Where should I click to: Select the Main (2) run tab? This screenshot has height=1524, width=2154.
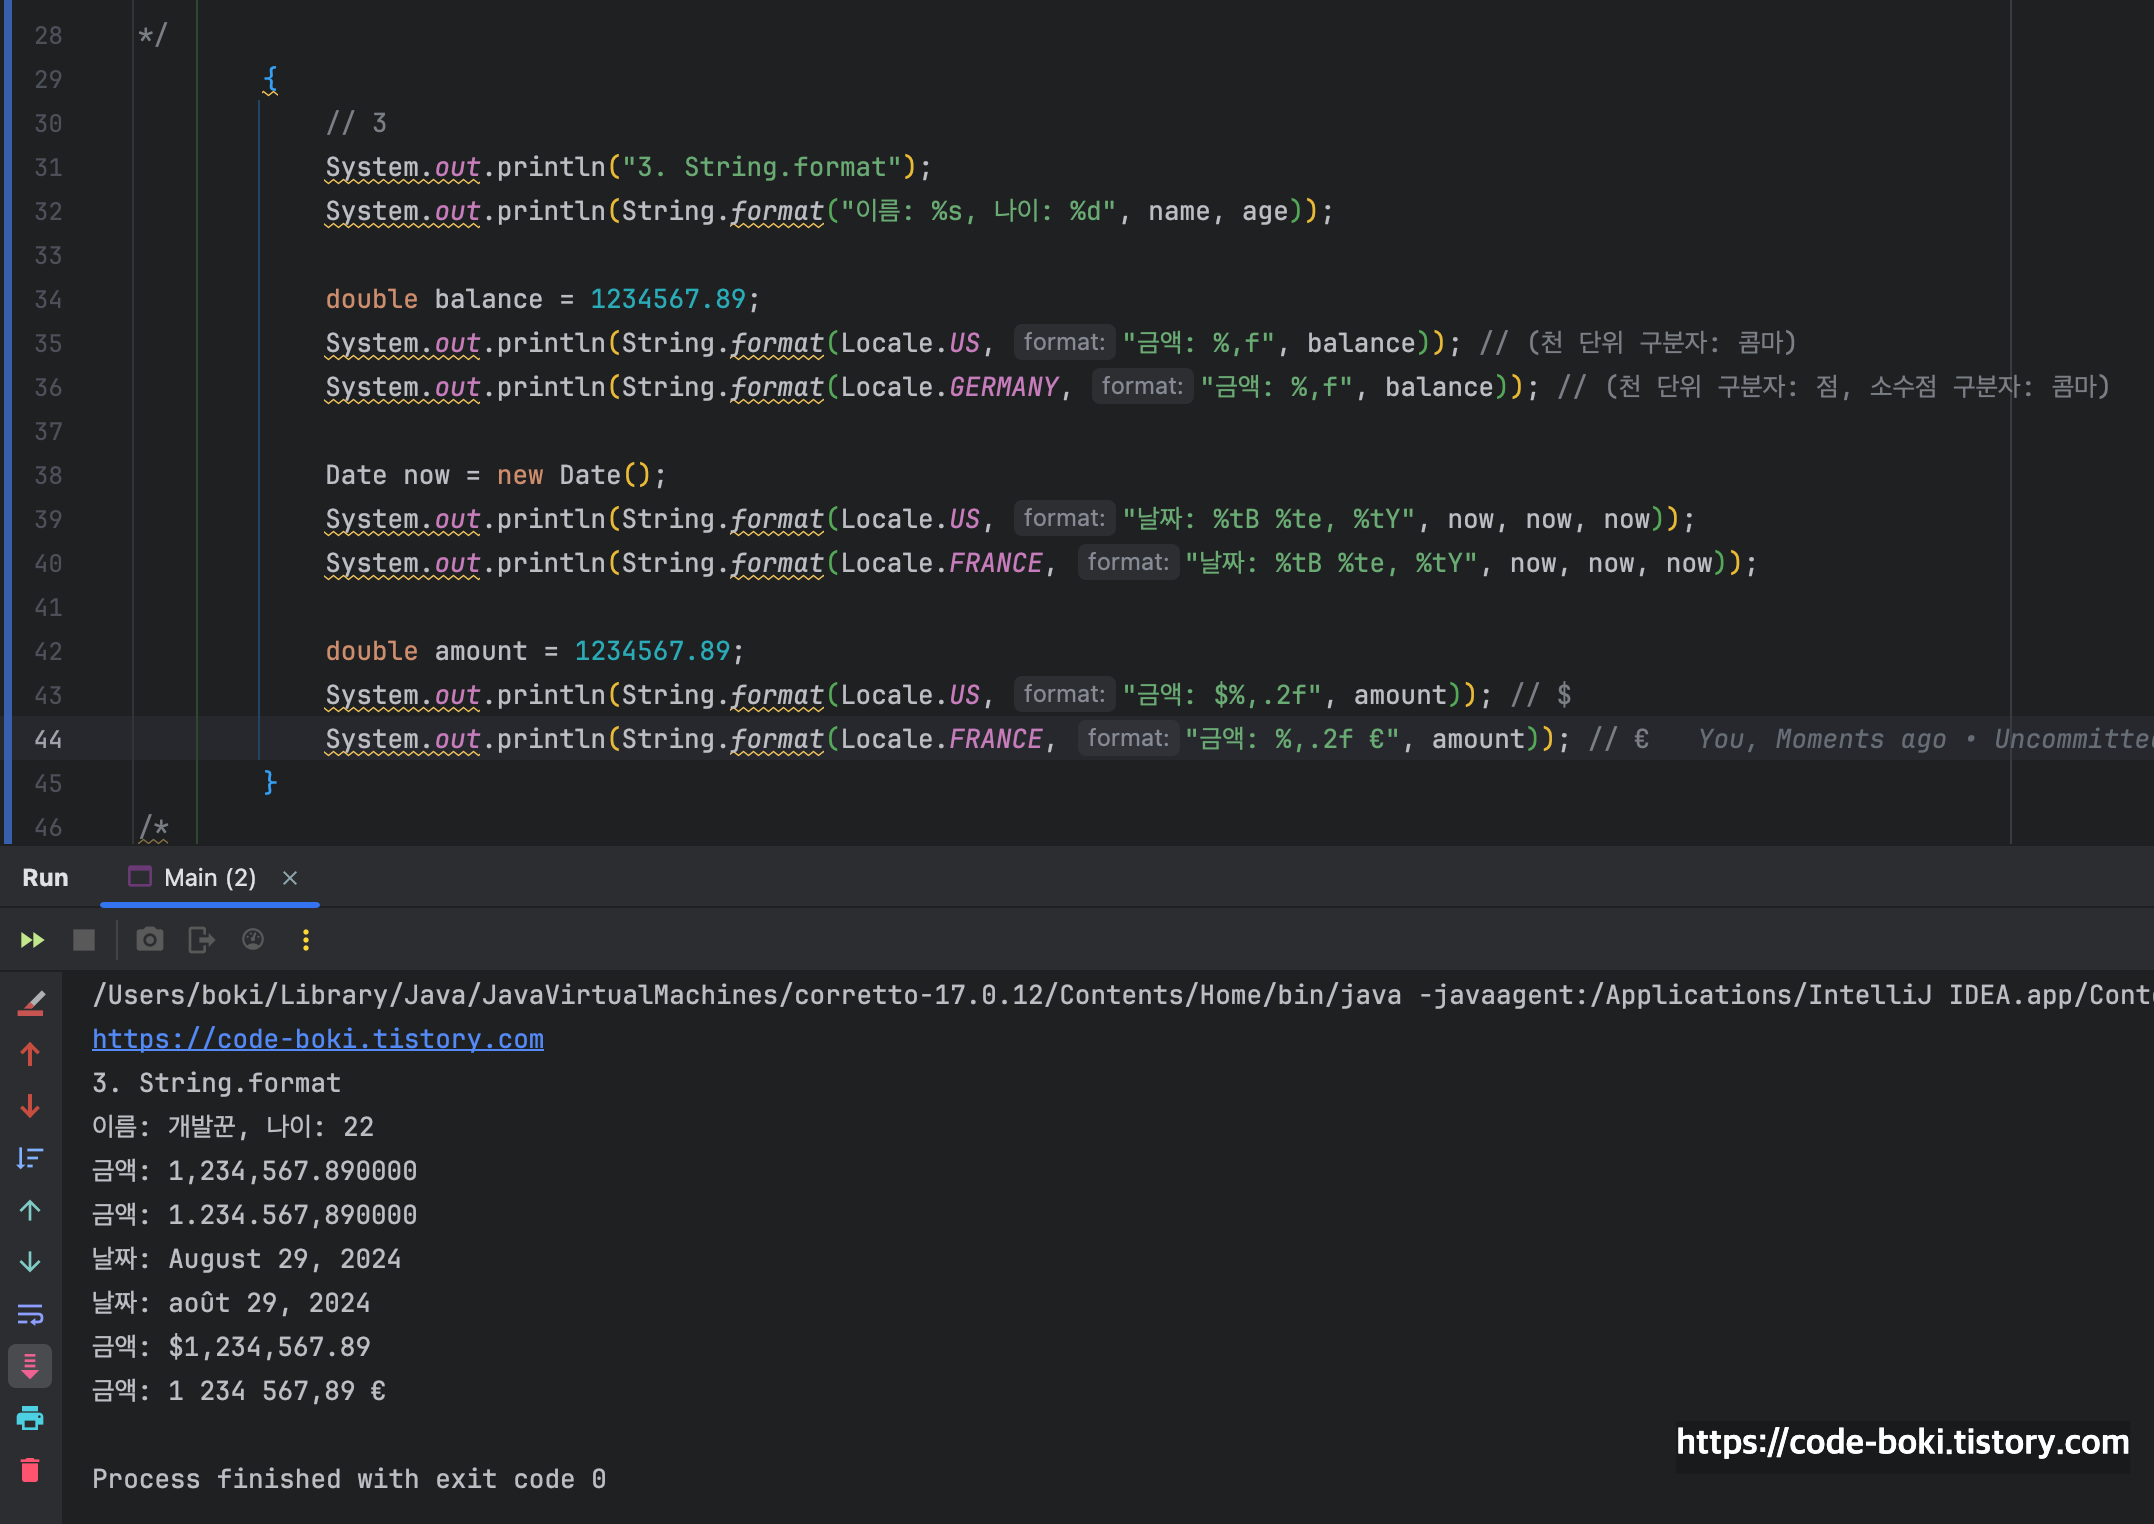coord(208,878)
